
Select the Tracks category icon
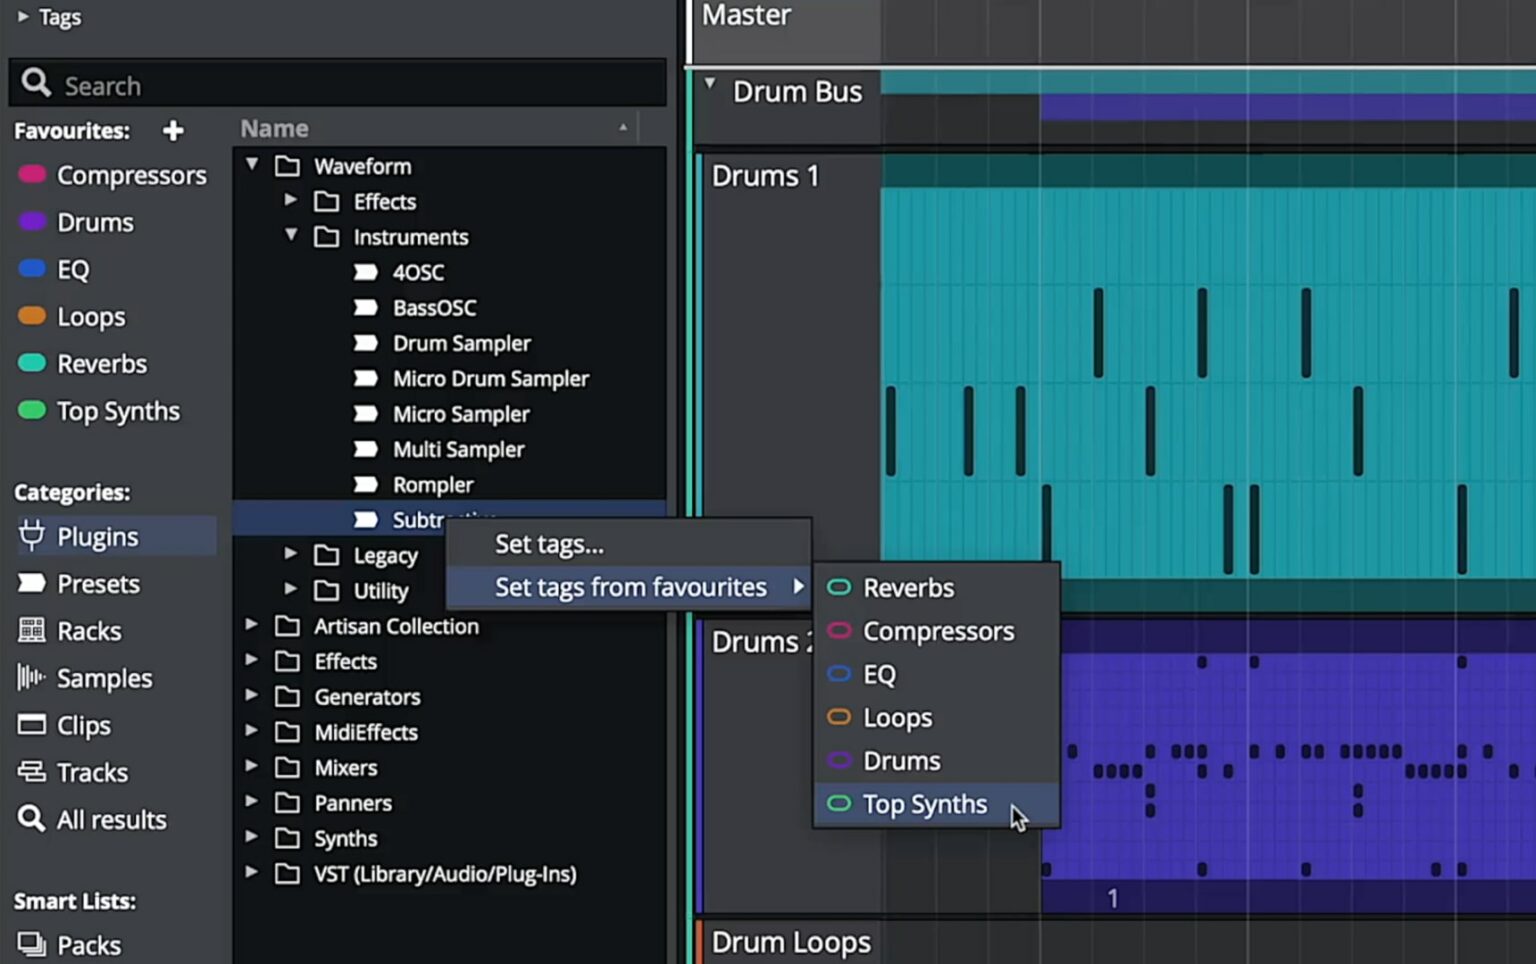coord(31,772)
